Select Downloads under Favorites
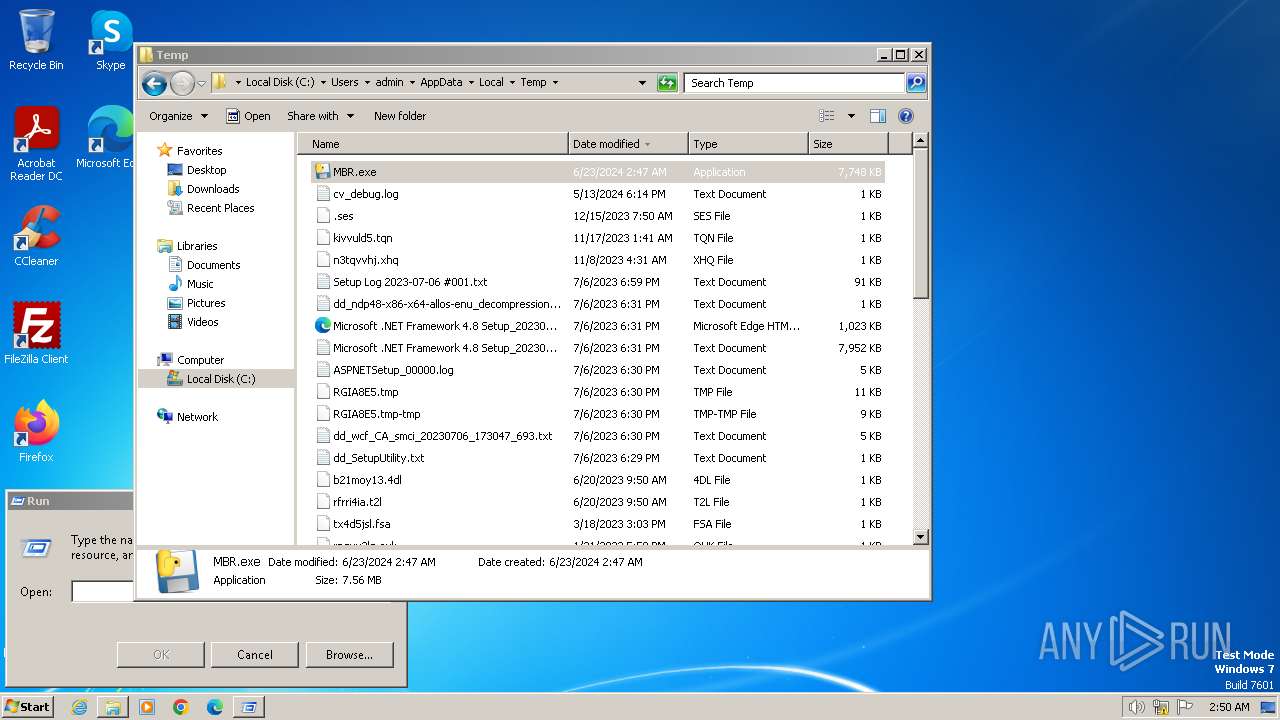This screenshot has width=1280, height=720. click(x=213, y=189)
